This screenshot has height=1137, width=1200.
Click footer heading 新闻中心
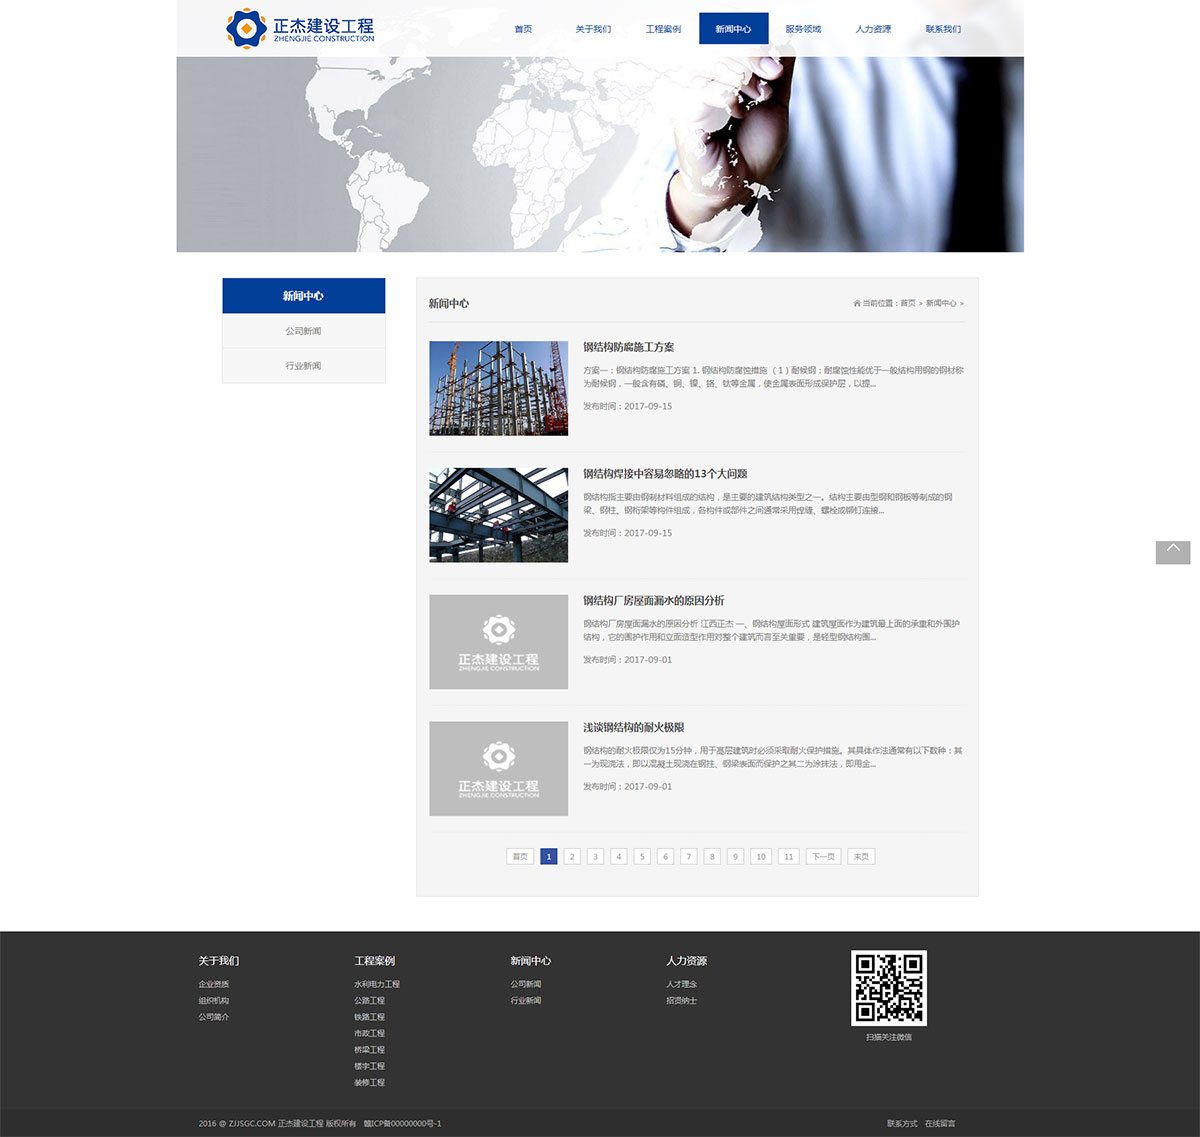[x=531, y=961]
